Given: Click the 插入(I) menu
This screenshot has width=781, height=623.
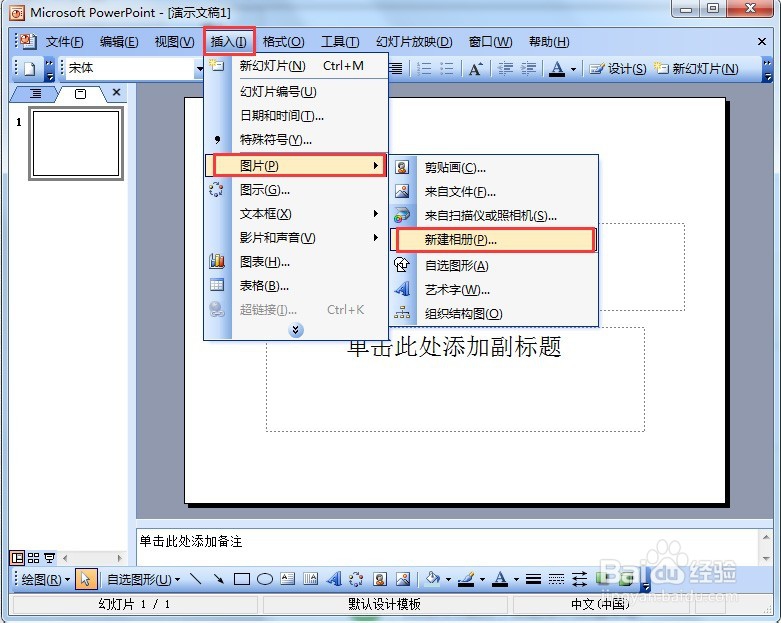Looking at the screenshot, I should [x=229, y=41].
